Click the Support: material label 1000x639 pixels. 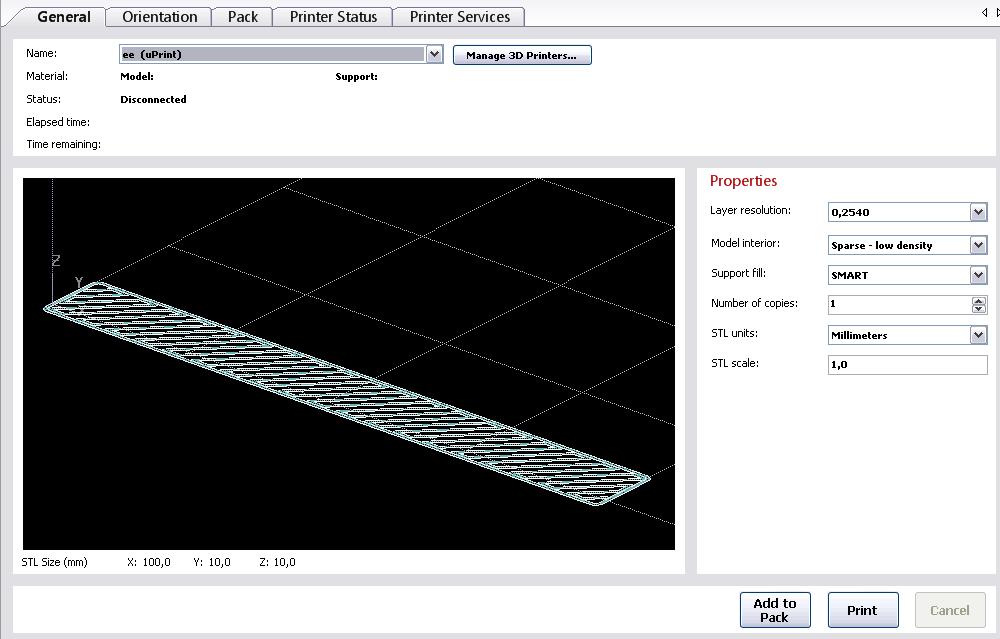point(357,77)
